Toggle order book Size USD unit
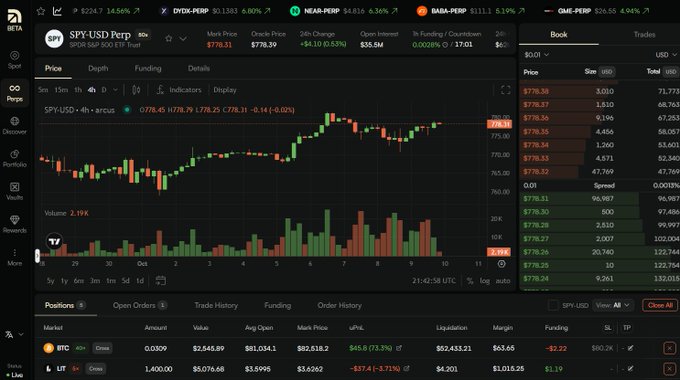The height and width of the screenshot is (380, 680). click(x=606, y=72)
